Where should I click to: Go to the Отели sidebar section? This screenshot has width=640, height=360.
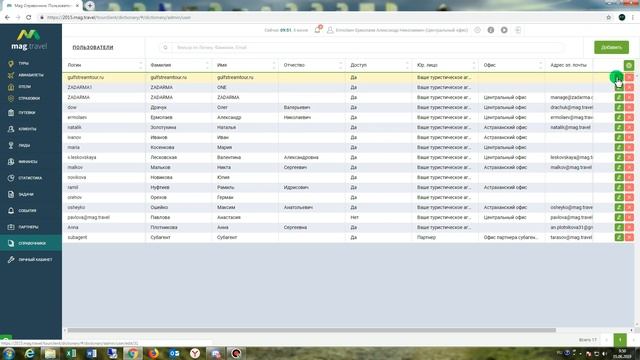pos(24,87)
